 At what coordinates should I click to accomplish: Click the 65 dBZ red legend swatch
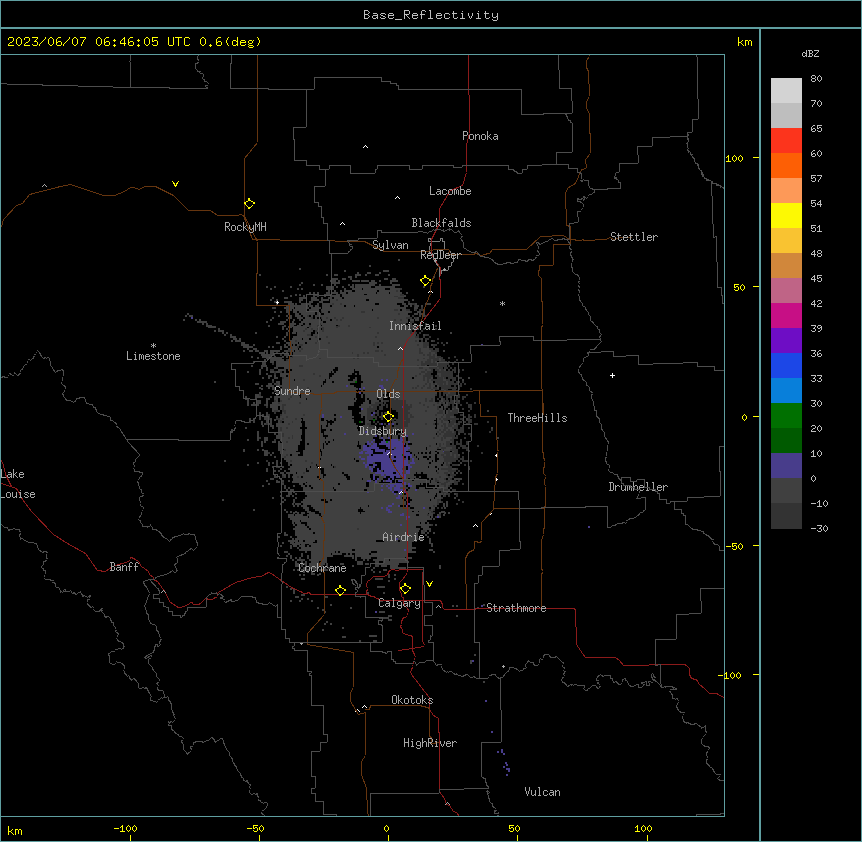[x=786, y=141]
